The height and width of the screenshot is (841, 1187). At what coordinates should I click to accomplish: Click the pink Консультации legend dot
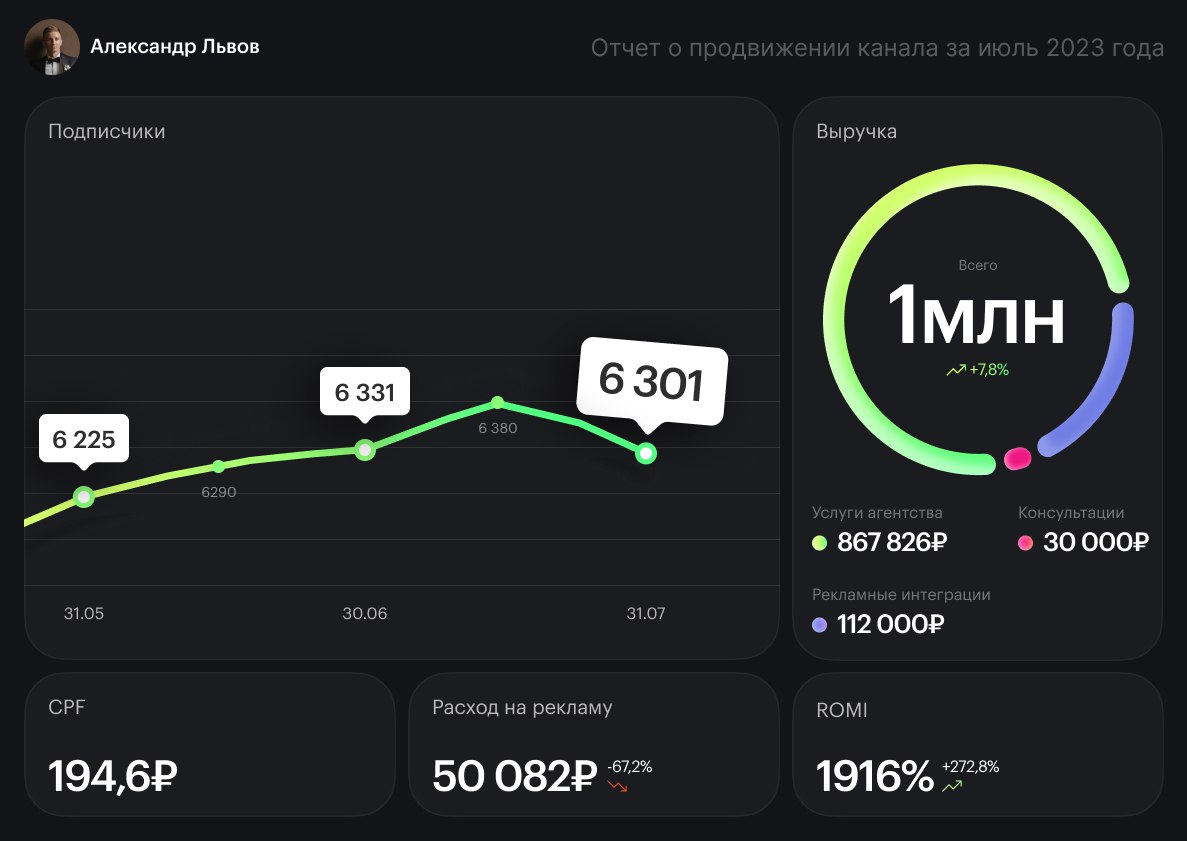point(1025,543)
